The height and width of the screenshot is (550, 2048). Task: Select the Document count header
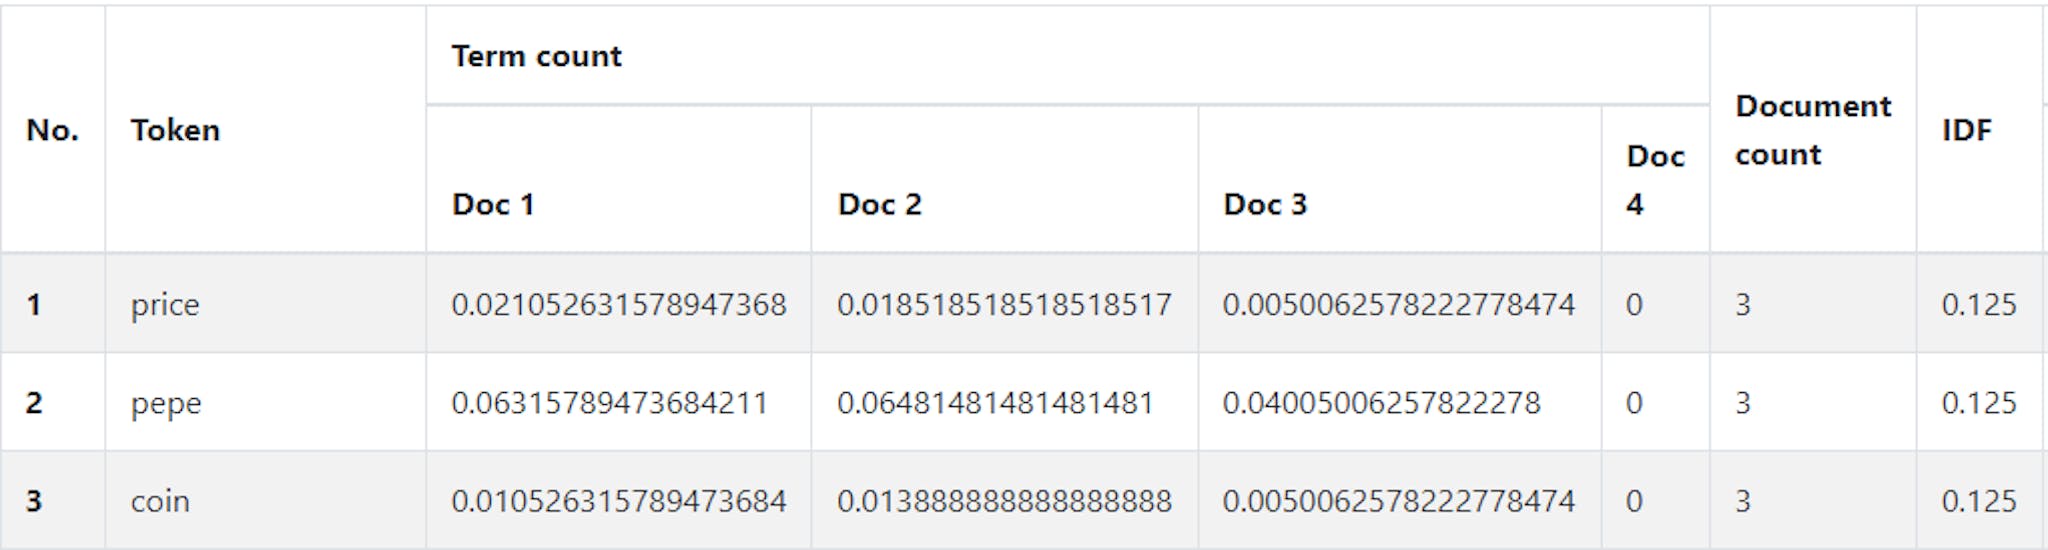(1813, 130)
